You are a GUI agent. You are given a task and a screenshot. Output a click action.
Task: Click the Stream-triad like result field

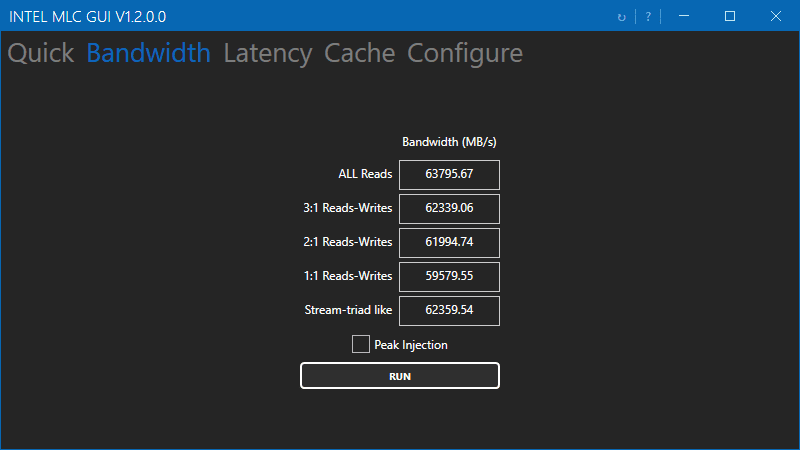pos(449,311)
